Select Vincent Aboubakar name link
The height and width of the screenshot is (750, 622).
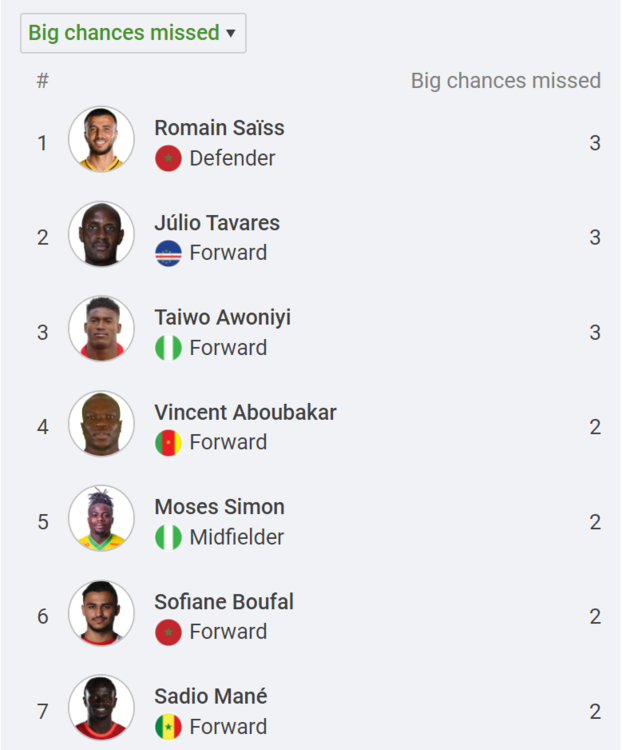pos(245,412)
